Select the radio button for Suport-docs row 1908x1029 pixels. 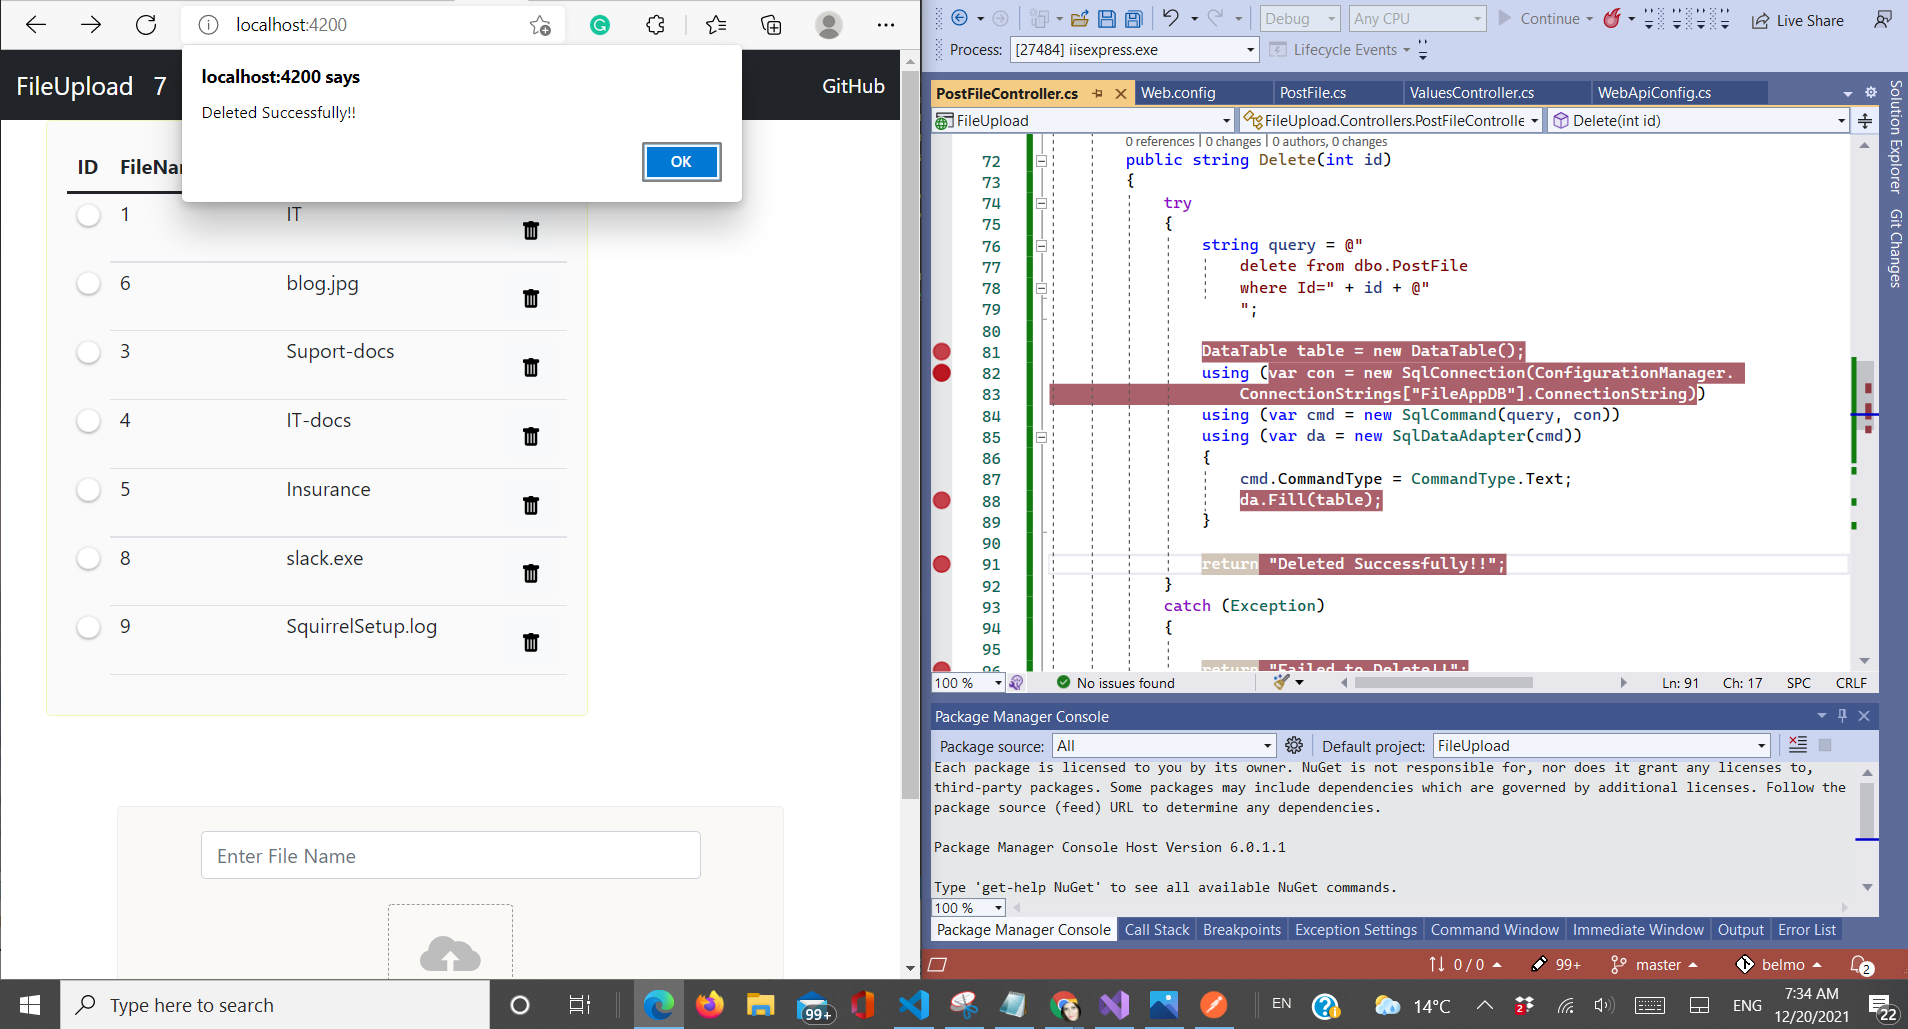[x=89, y=352]
